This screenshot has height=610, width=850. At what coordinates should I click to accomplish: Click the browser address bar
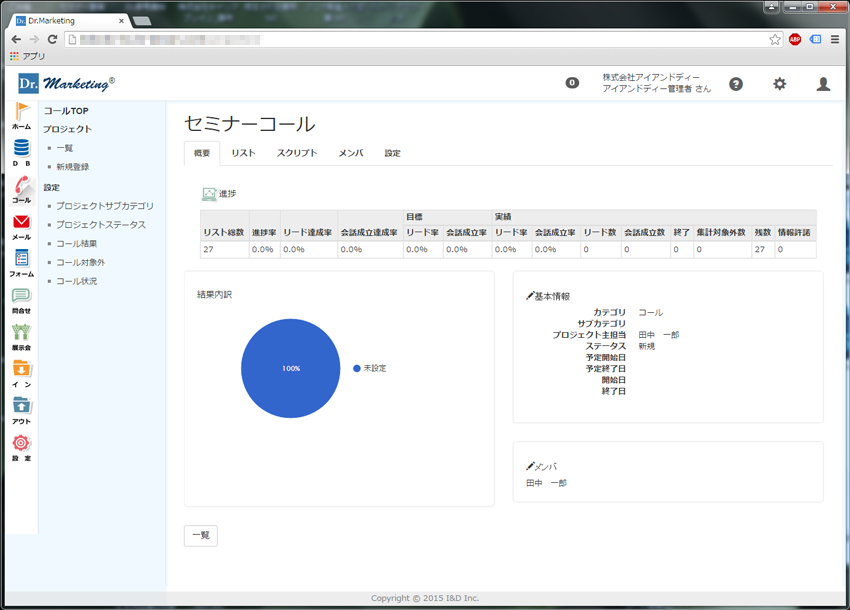(420, 39)
